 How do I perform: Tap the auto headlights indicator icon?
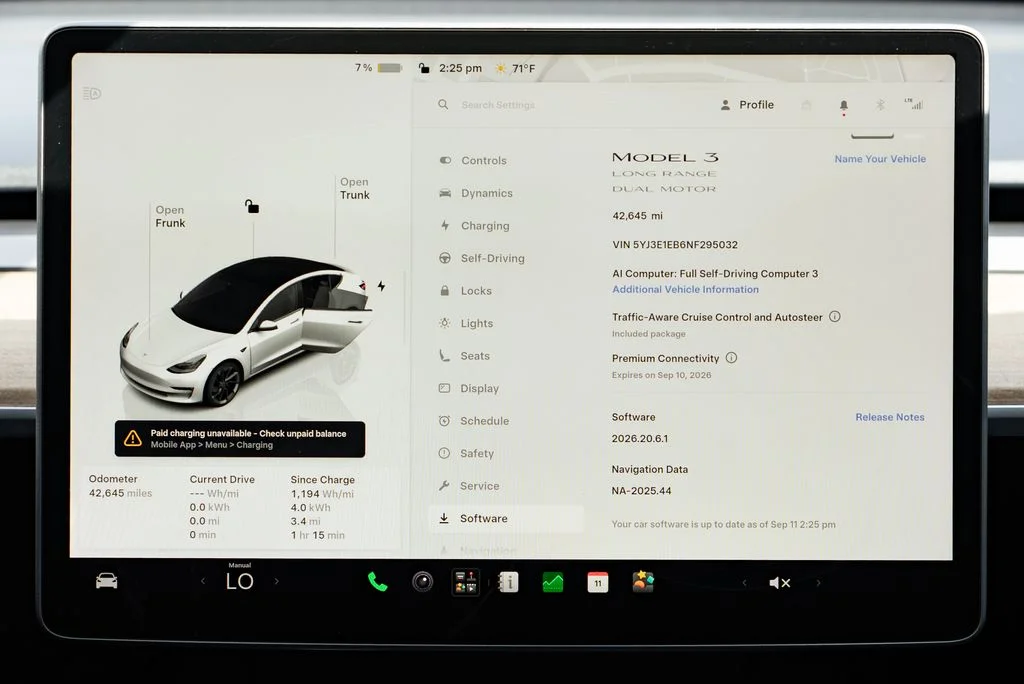[92, 93]
